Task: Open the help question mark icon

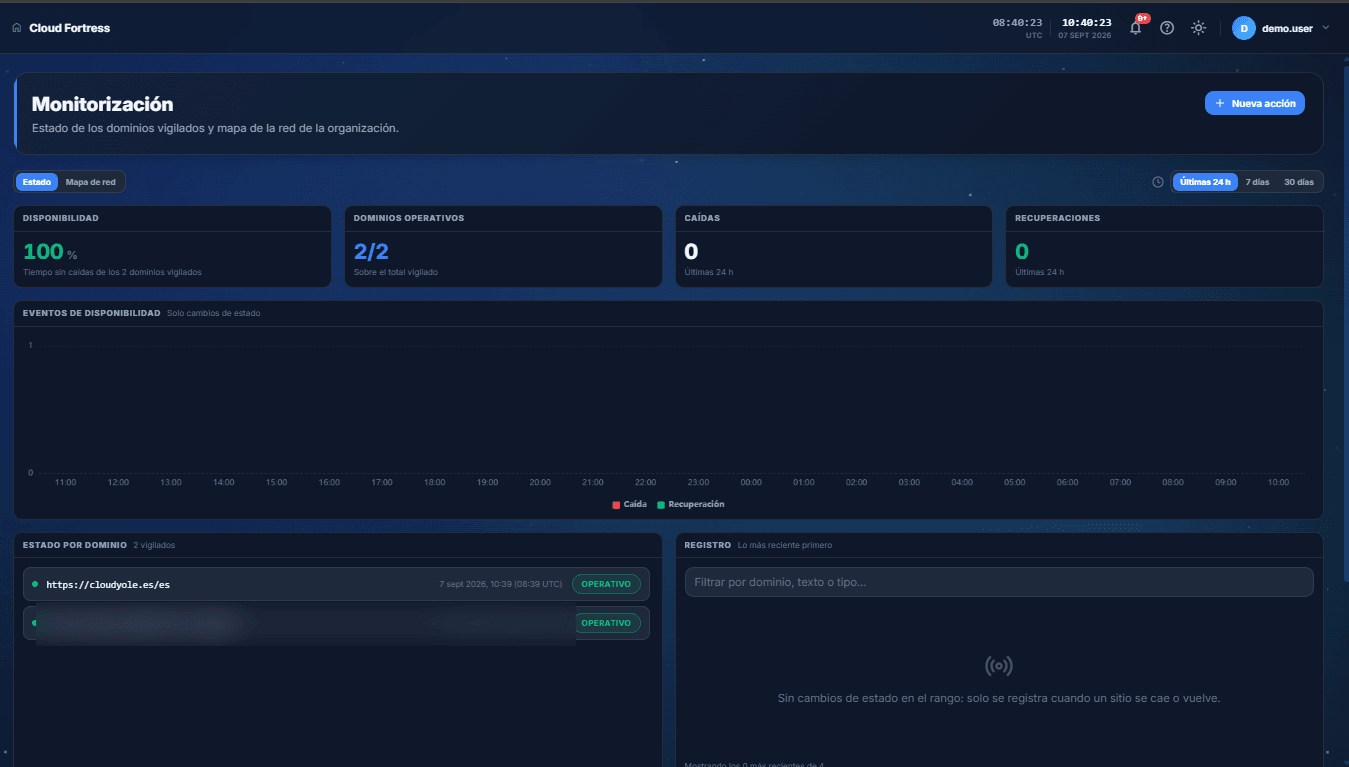Action: (x=1167, y=28)
